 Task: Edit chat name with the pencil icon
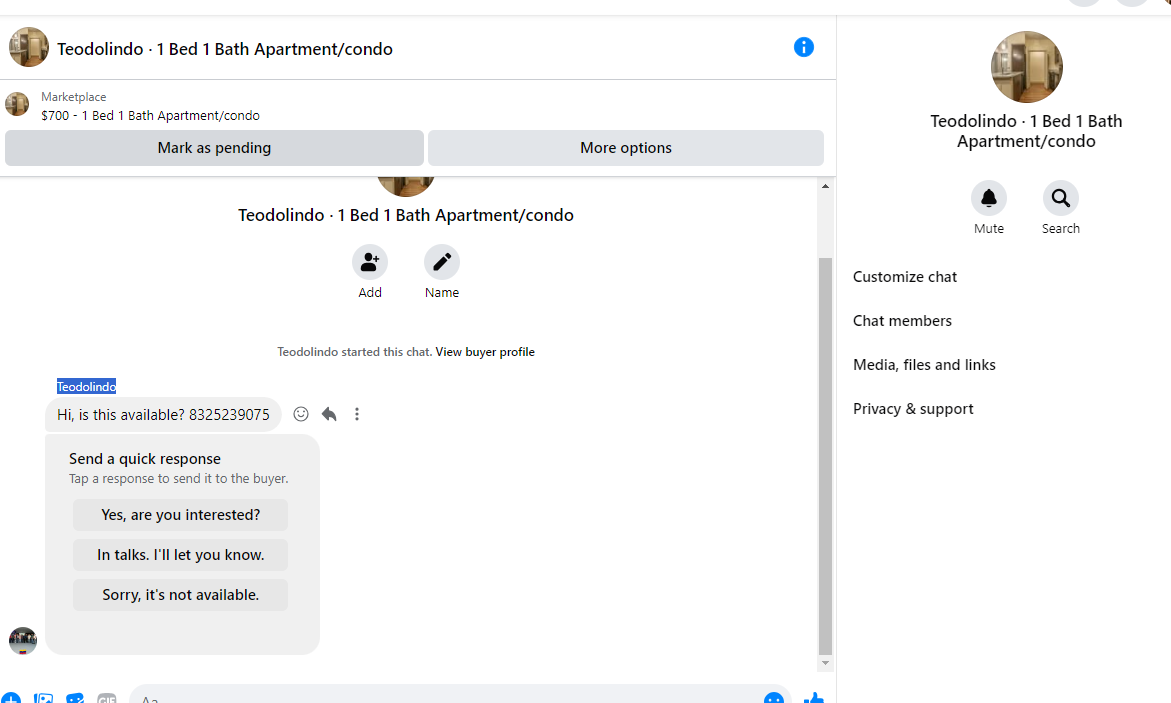point(441,262)
